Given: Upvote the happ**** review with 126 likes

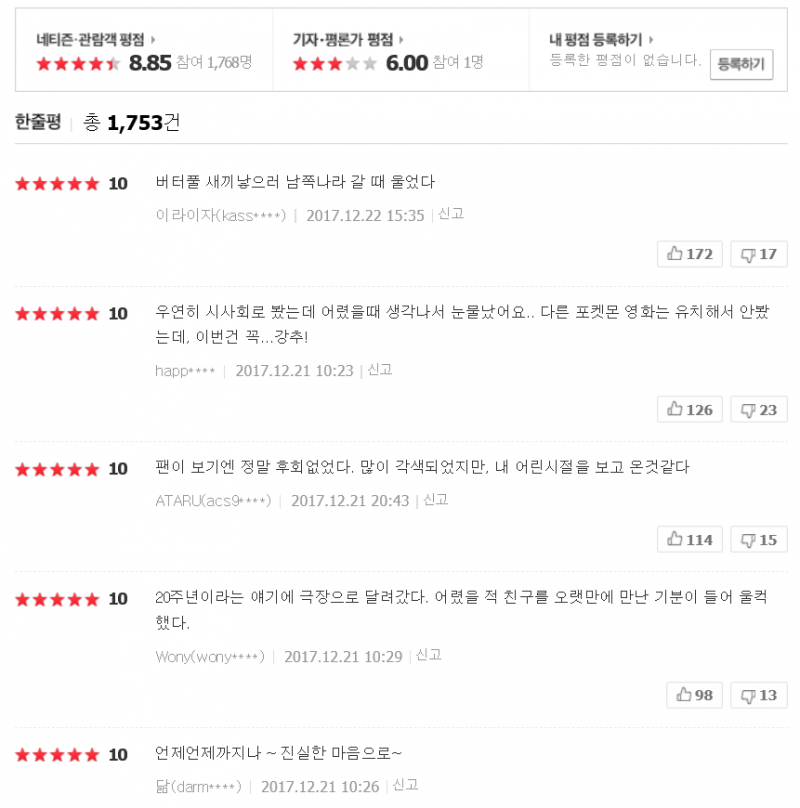Looking at the screenshot, I should point(690,409).
